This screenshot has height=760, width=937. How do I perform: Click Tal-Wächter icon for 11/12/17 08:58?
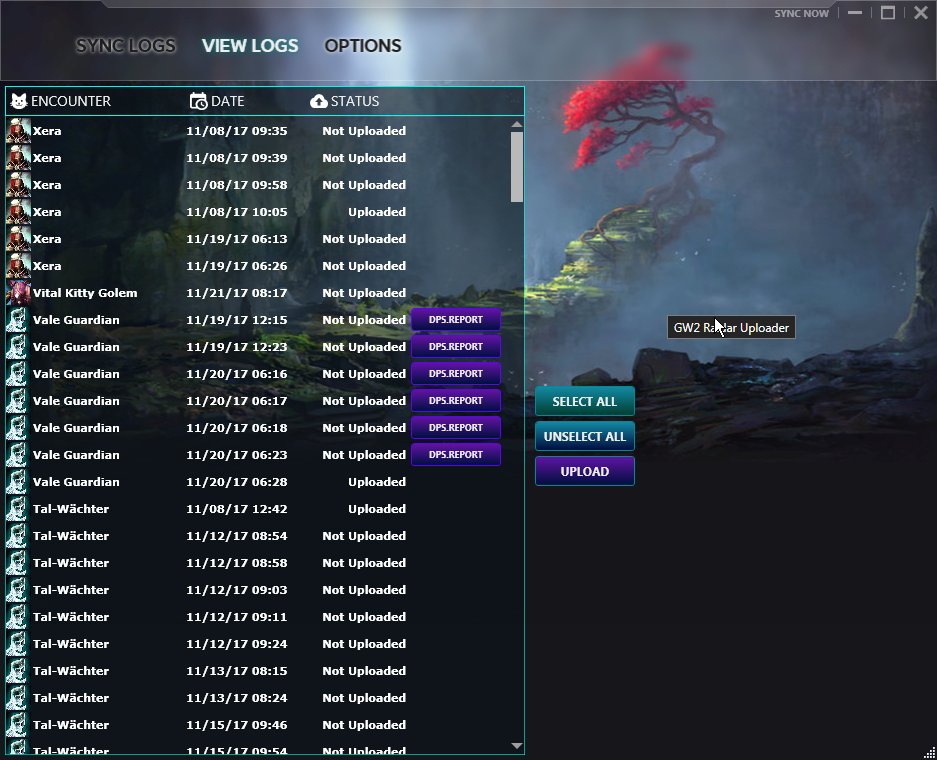pyautogui.click(x=18, y=562)
